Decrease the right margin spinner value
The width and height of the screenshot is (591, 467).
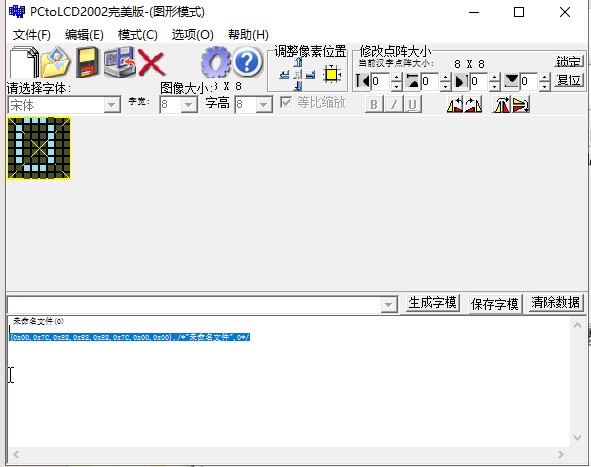pyautogui.click(x=495, y=86)
